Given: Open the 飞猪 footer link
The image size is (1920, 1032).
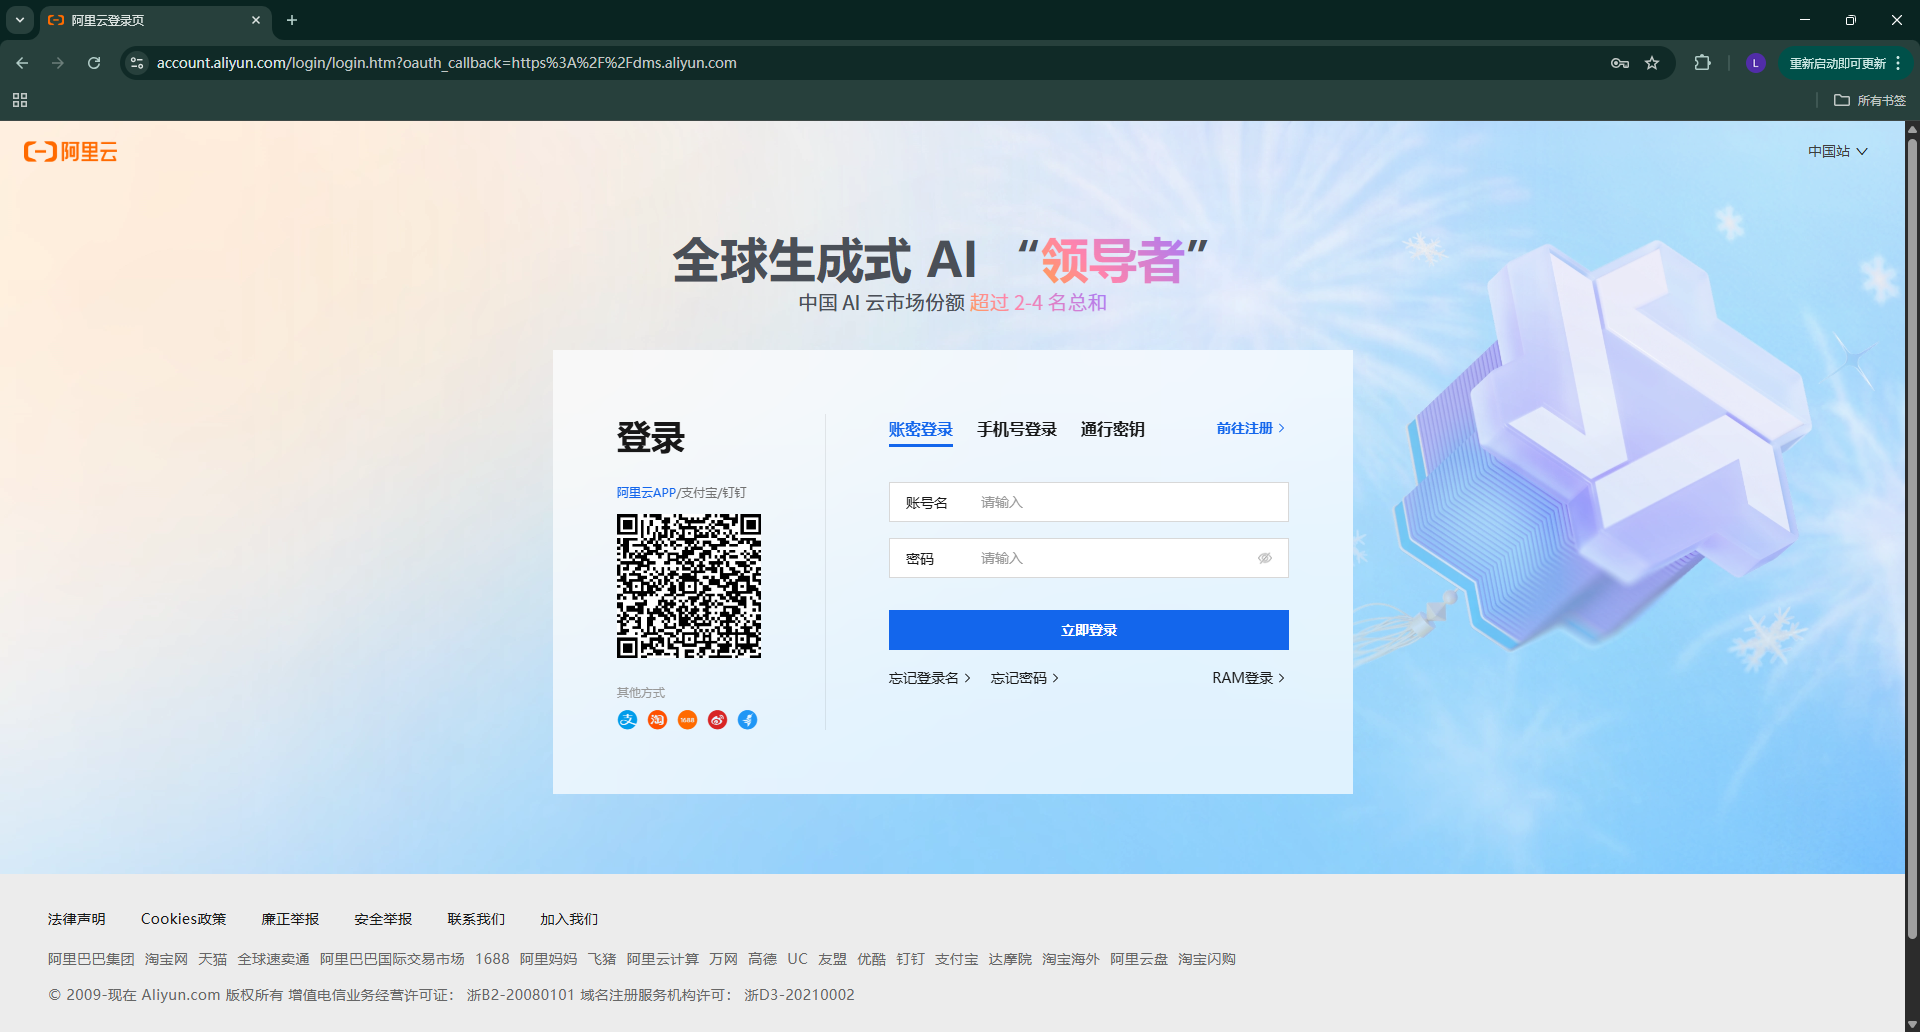Looking at the screenshot, I should point(602,959).
